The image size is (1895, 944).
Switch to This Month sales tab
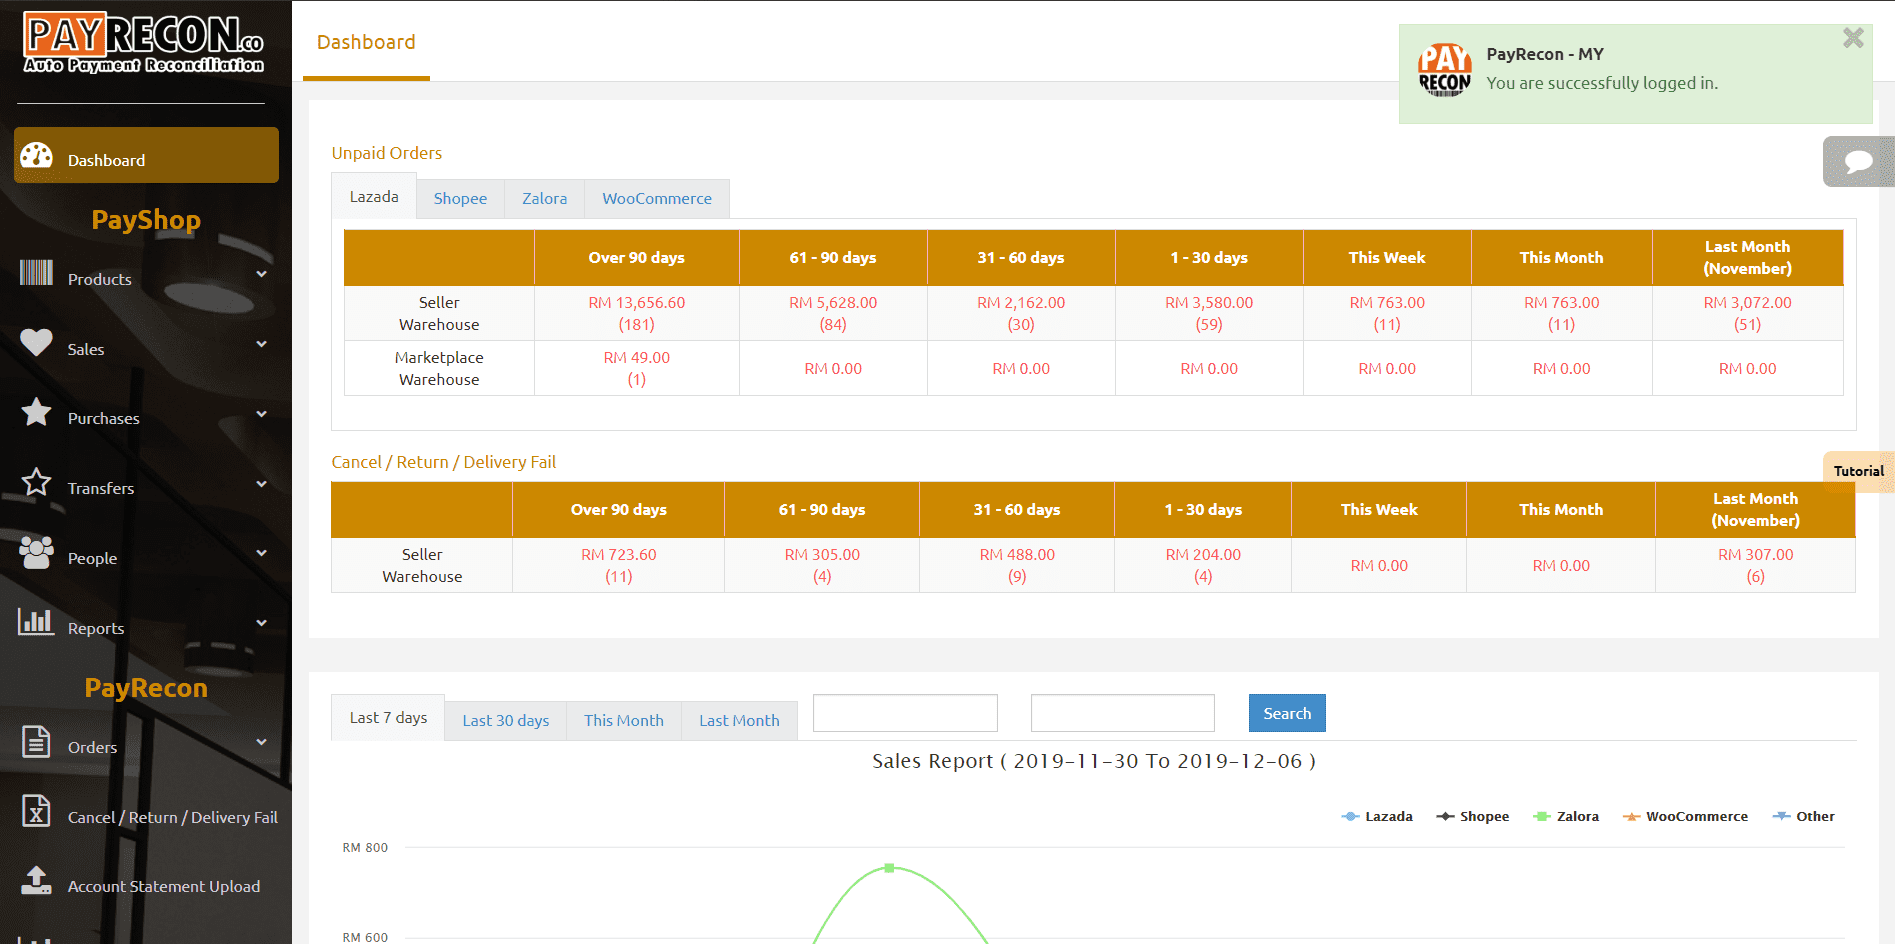(x=623, y=721)
